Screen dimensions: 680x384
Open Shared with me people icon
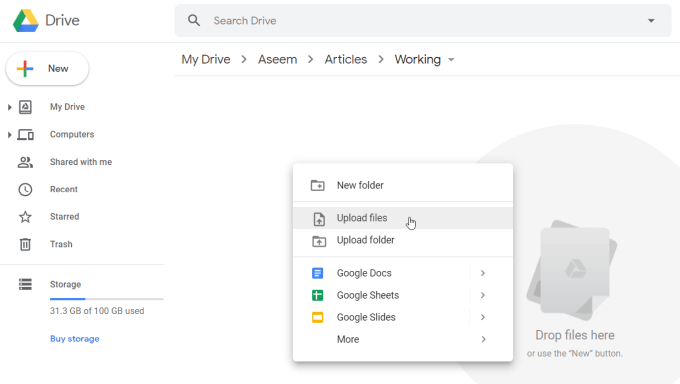25,162
